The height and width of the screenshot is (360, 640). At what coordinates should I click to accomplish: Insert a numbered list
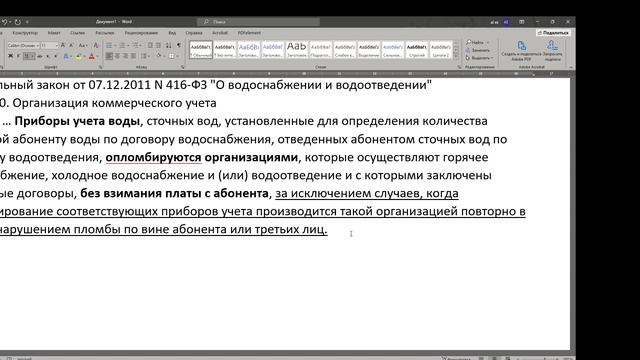(x=122, y=45)
